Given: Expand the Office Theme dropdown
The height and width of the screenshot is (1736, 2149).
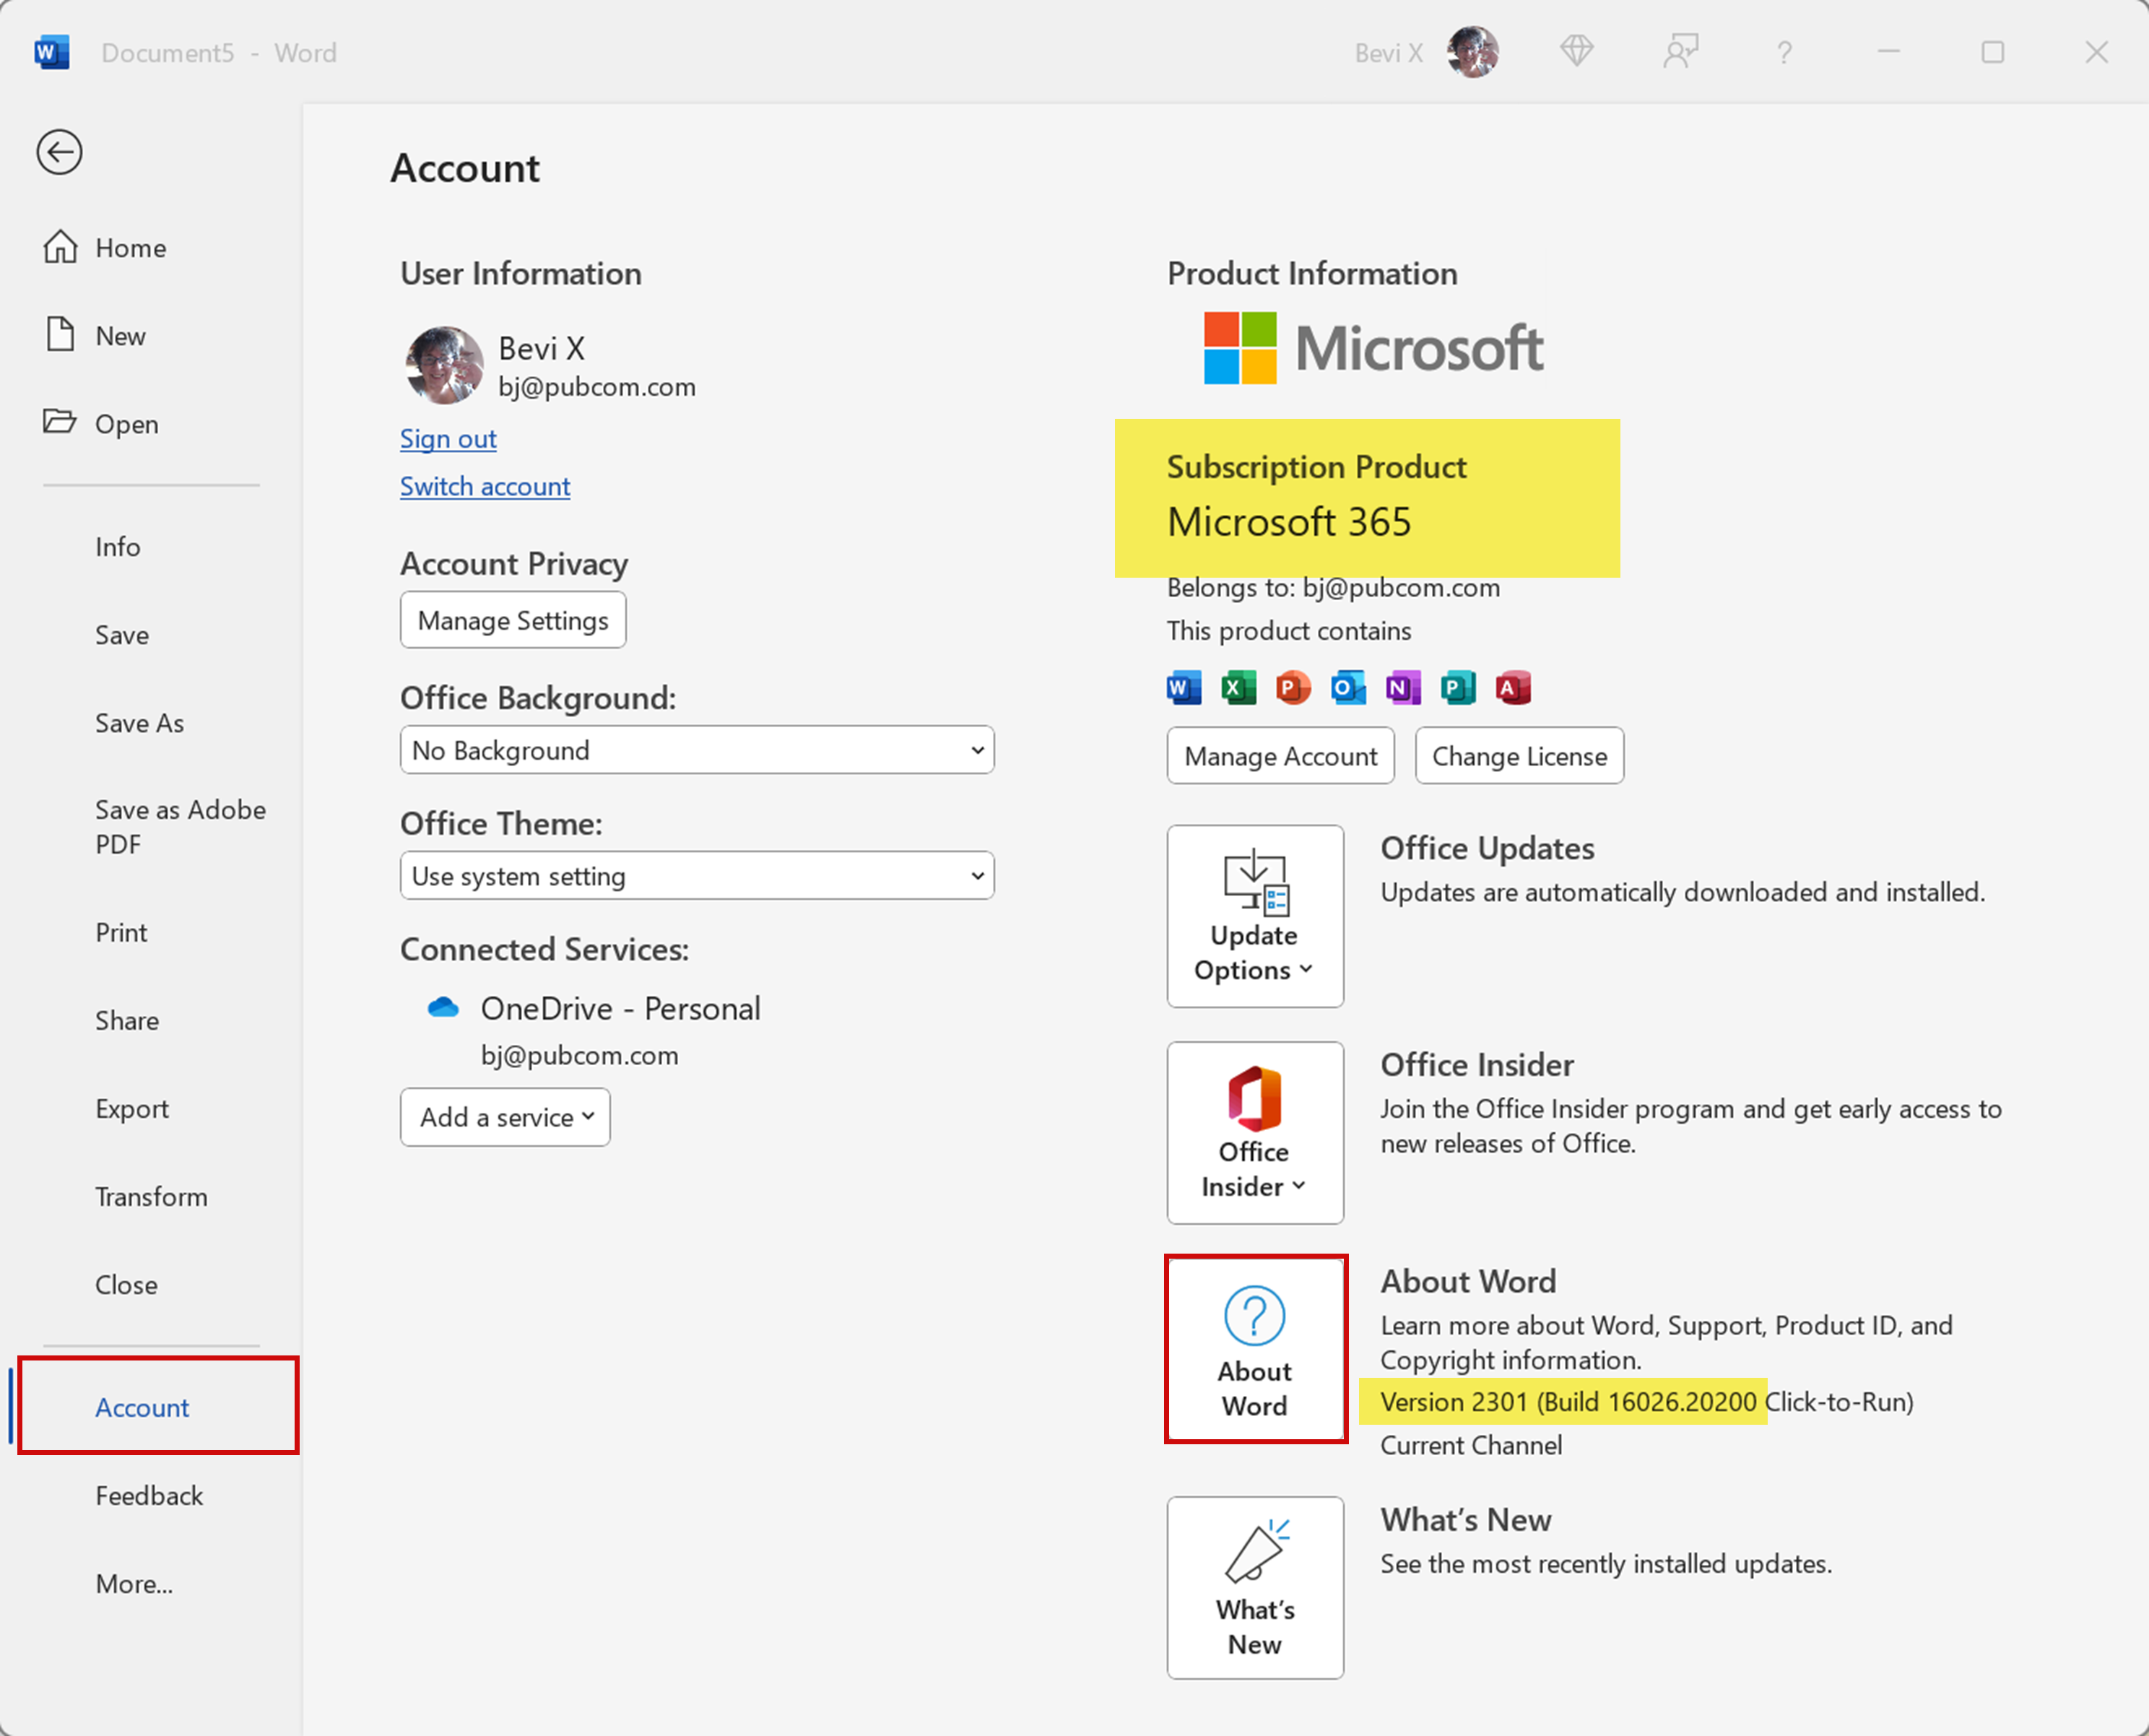Looking at the screenshot, I should tap(697, 876).
